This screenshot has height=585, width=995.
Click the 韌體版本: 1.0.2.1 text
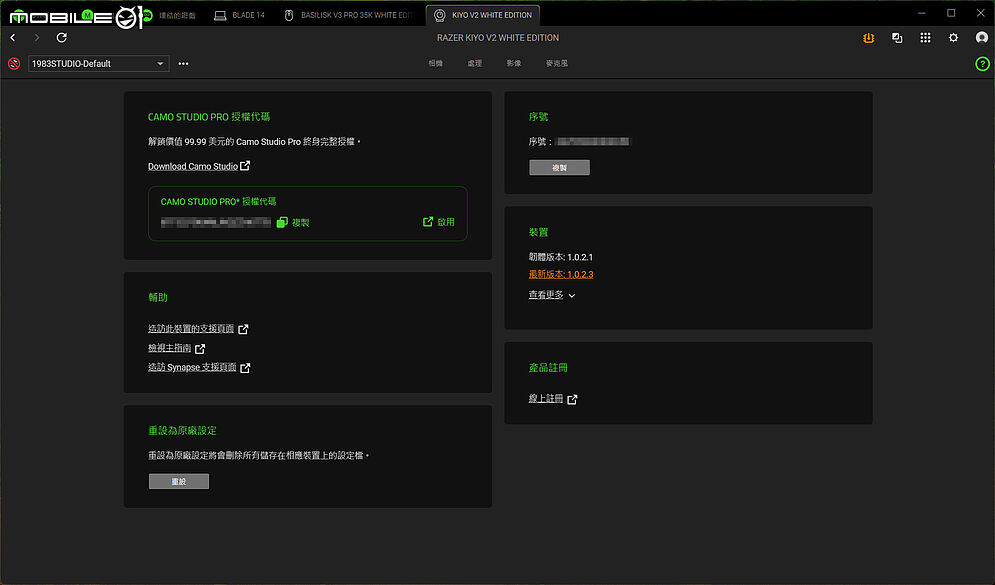[561, 257]
